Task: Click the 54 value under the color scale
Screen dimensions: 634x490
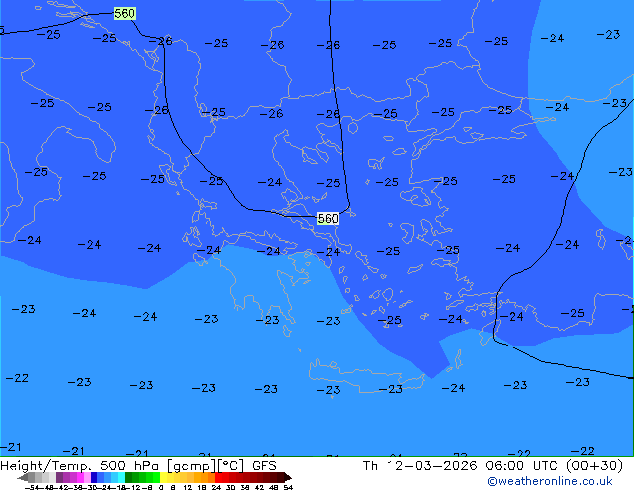Action: click(288, 487)
